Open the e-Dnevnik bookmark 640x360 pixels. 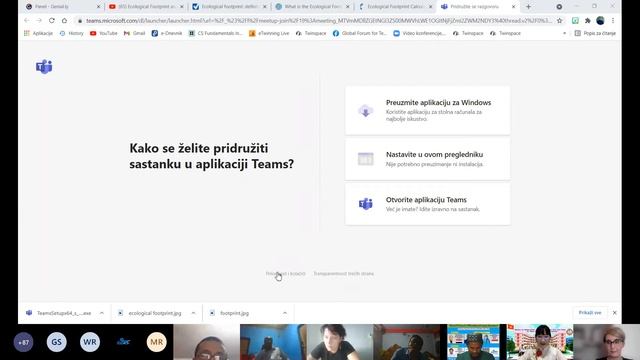[x=167, y=33]
